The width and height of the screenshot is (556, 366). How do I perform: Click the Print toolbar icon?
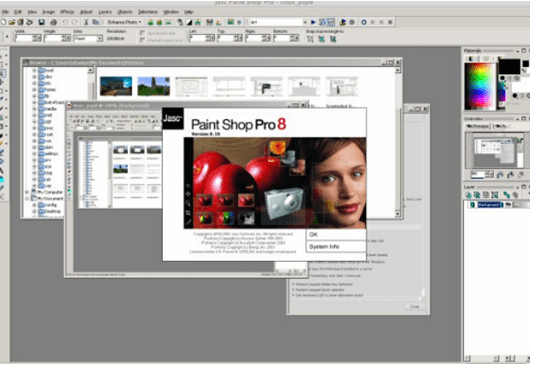[54, 22]
